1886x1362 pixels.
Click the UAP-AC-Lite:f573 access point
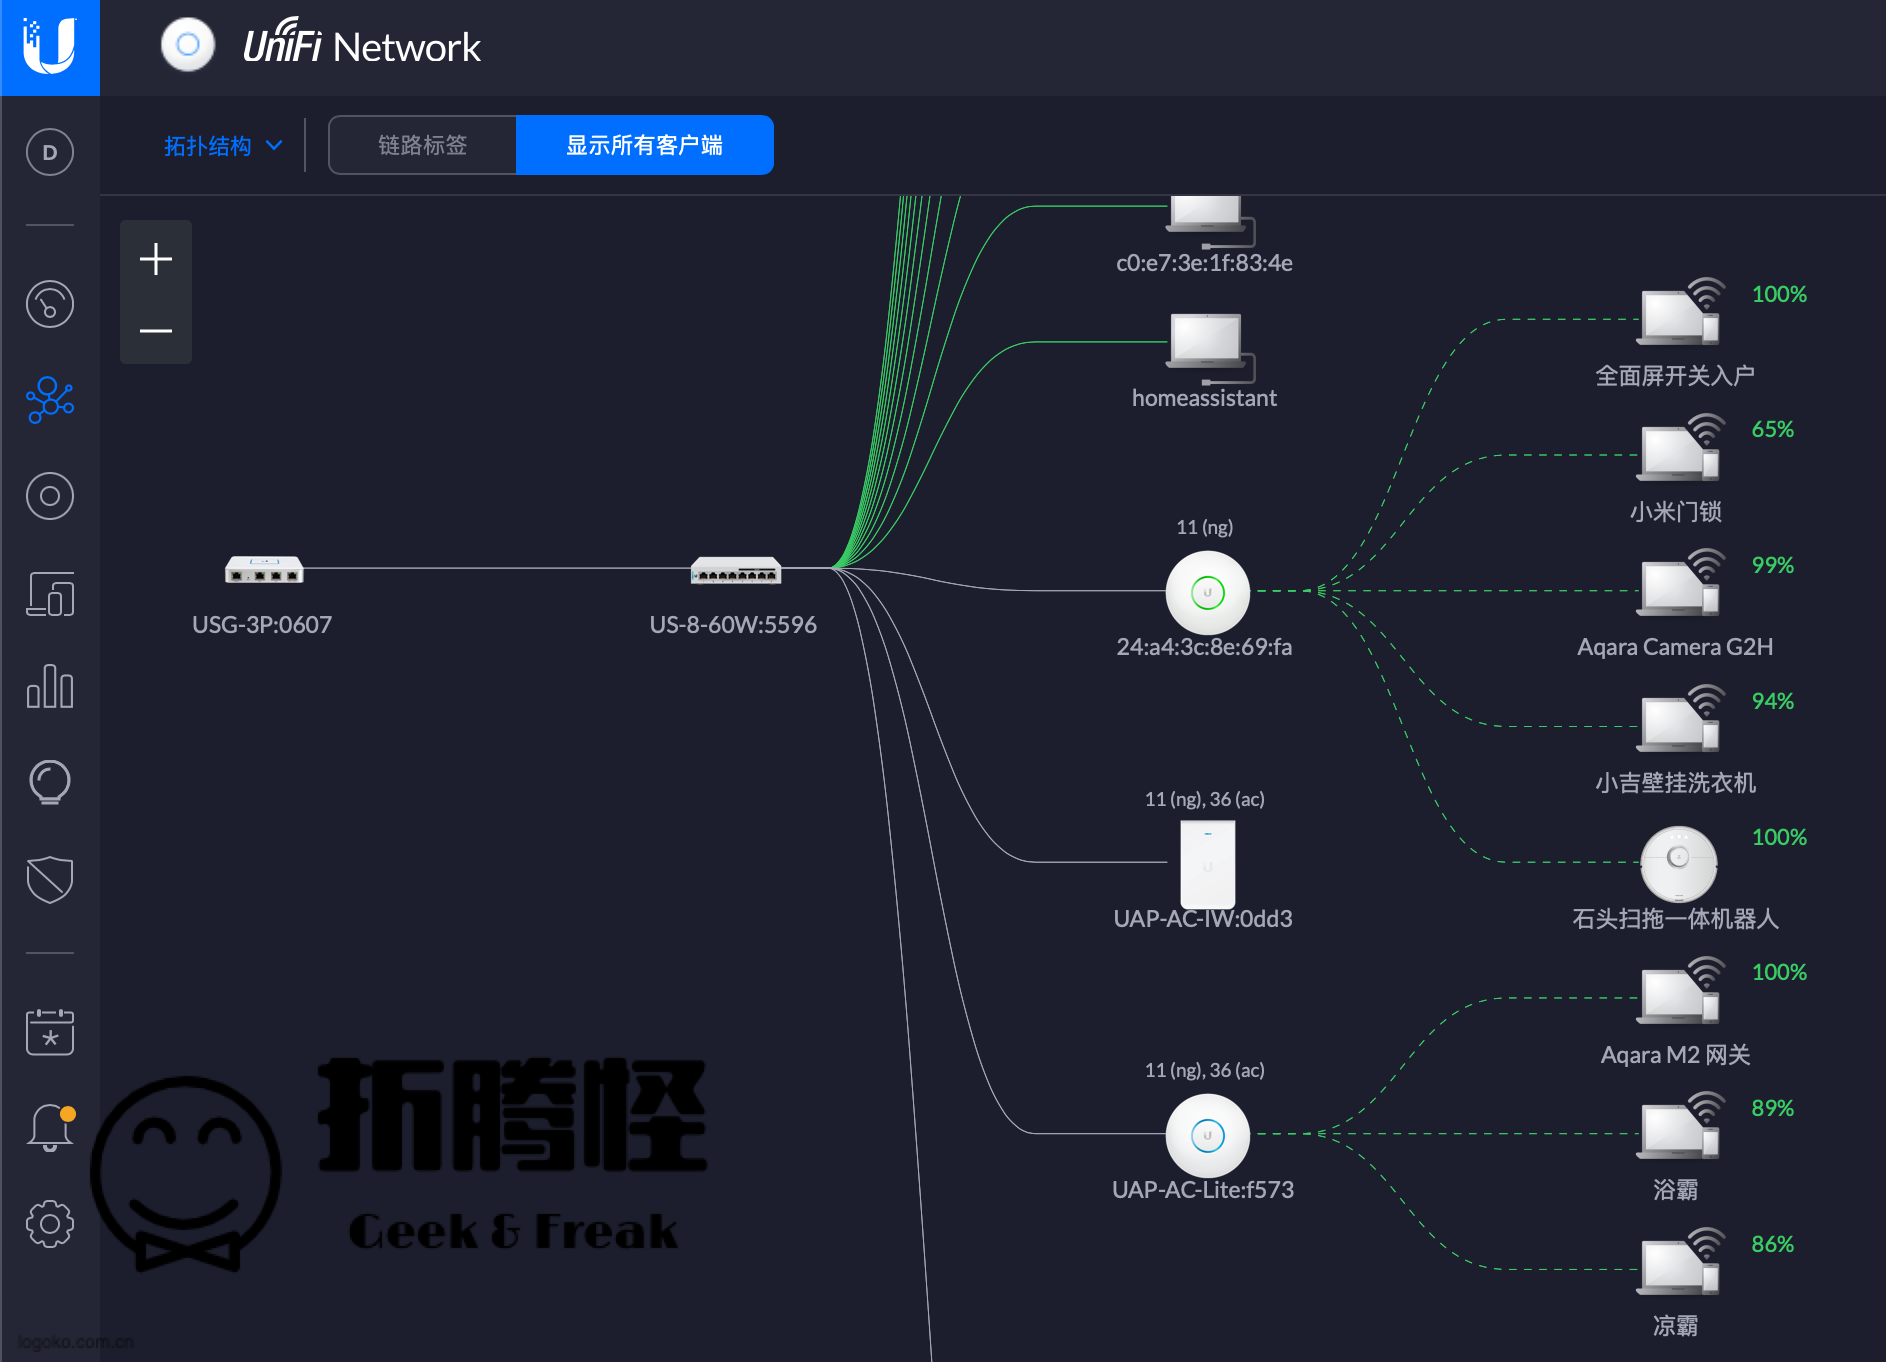(1207, 1135)
